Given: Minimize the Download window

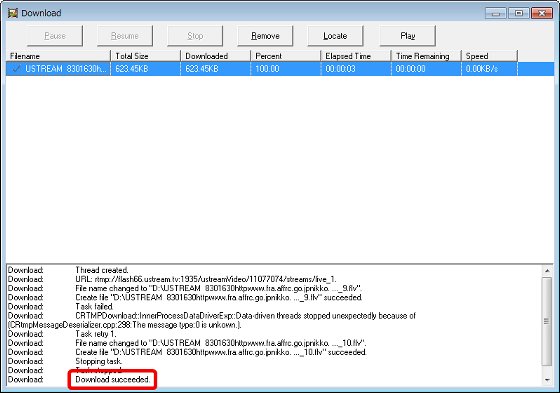Looking at the screenshot, I should tap(495, 14).
